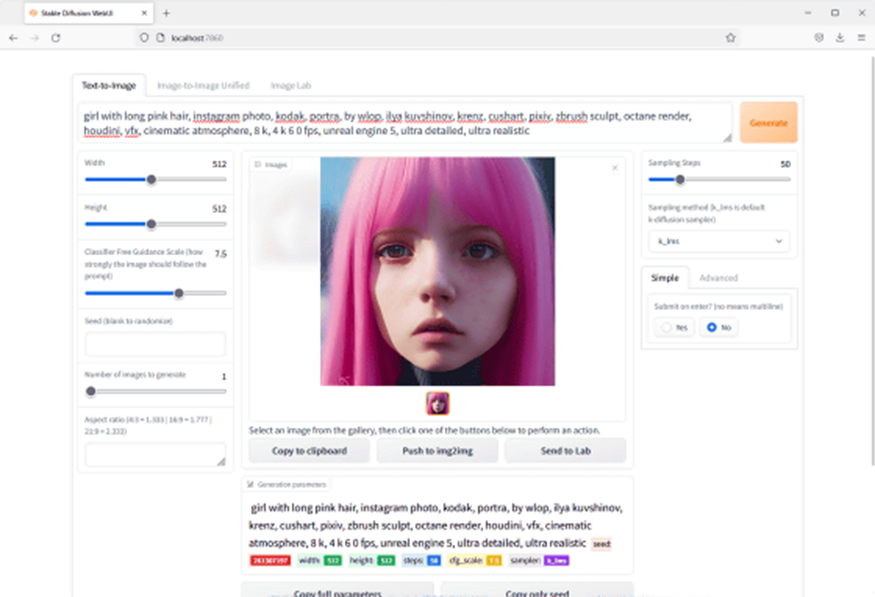Image resolution: width=875 pixels, height=597 pixels.
Task: Click the browser forward arrow
Action: click(x=35, y=38)
